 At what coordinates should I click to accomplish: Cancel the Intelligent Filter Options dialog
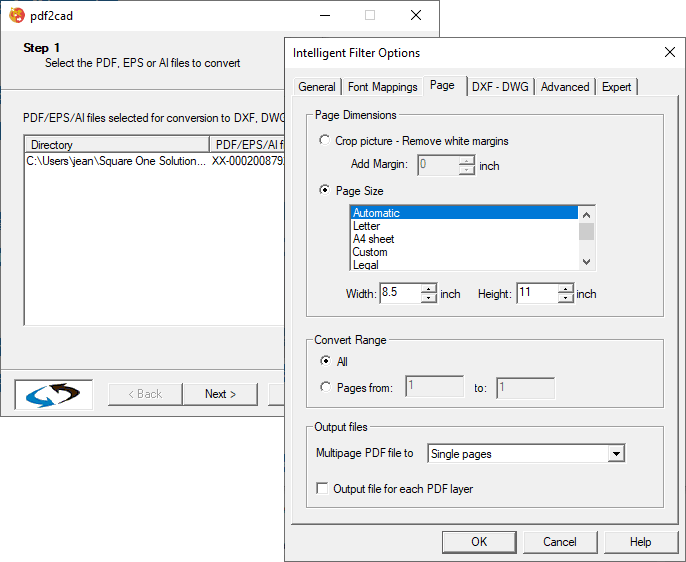click(x=560, y=542)
